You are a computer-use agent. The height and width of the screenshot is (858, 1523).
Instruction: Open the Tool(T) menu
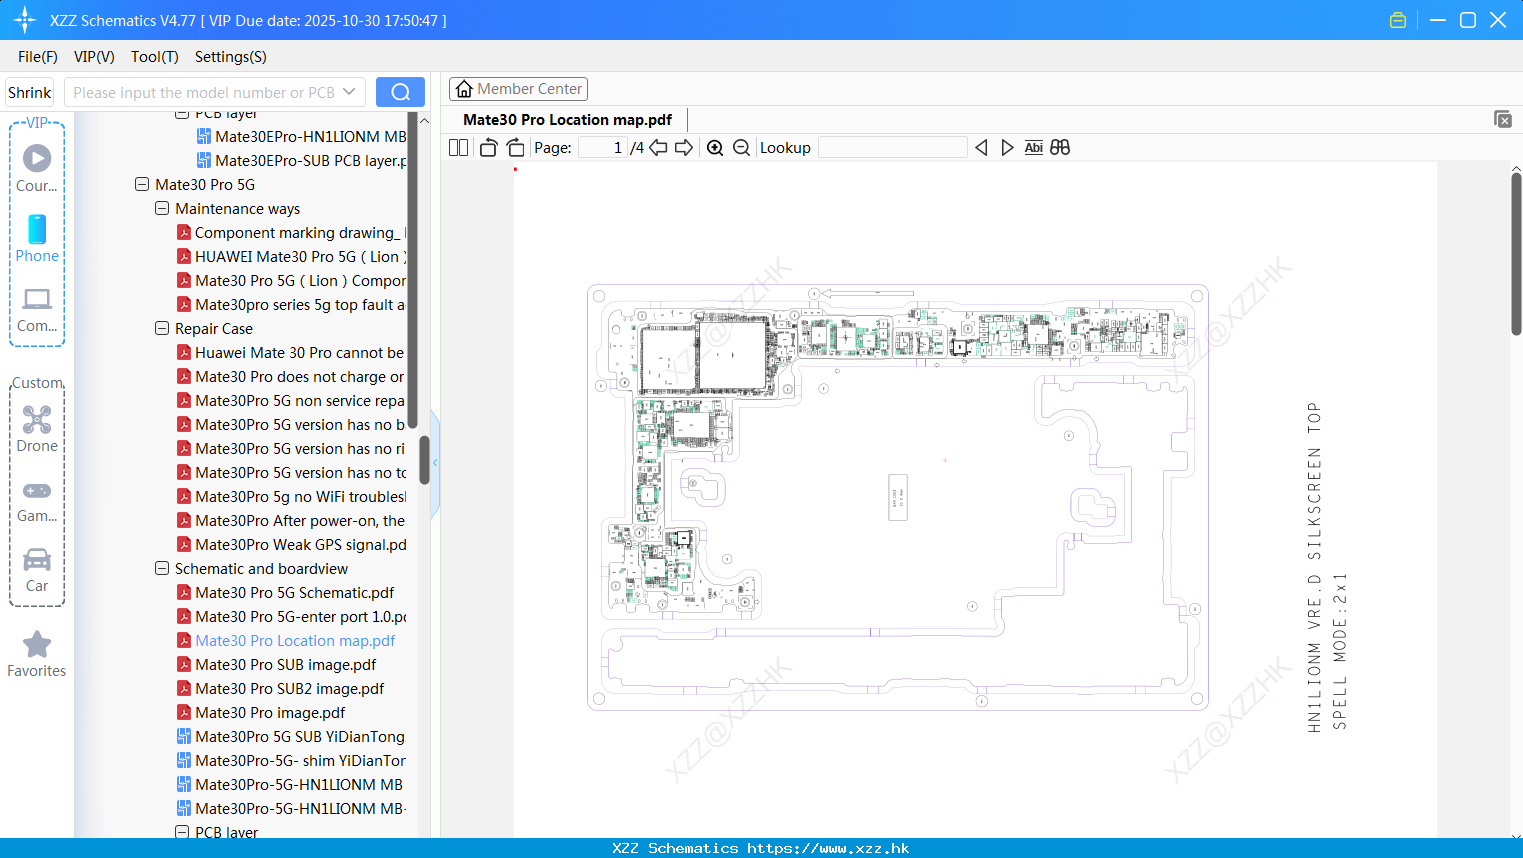point(155,57)
